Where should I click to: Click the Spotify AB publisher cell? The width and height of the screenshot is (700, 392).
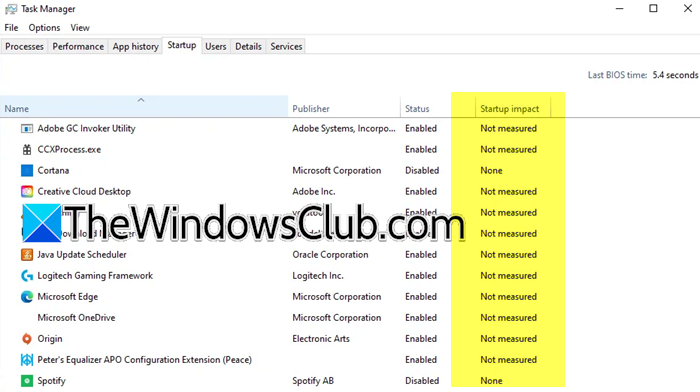pos(313,381)
